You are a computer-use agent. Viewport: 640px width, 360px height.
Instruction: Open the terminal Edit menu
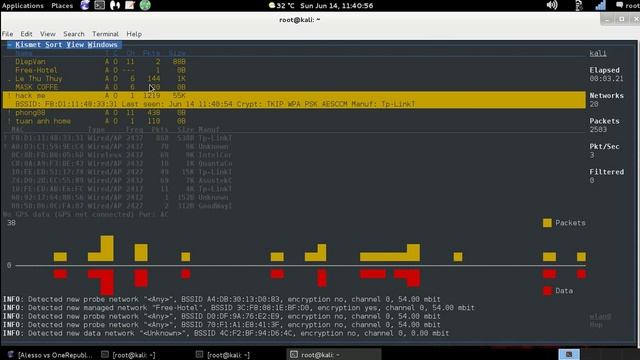(26, 34)
